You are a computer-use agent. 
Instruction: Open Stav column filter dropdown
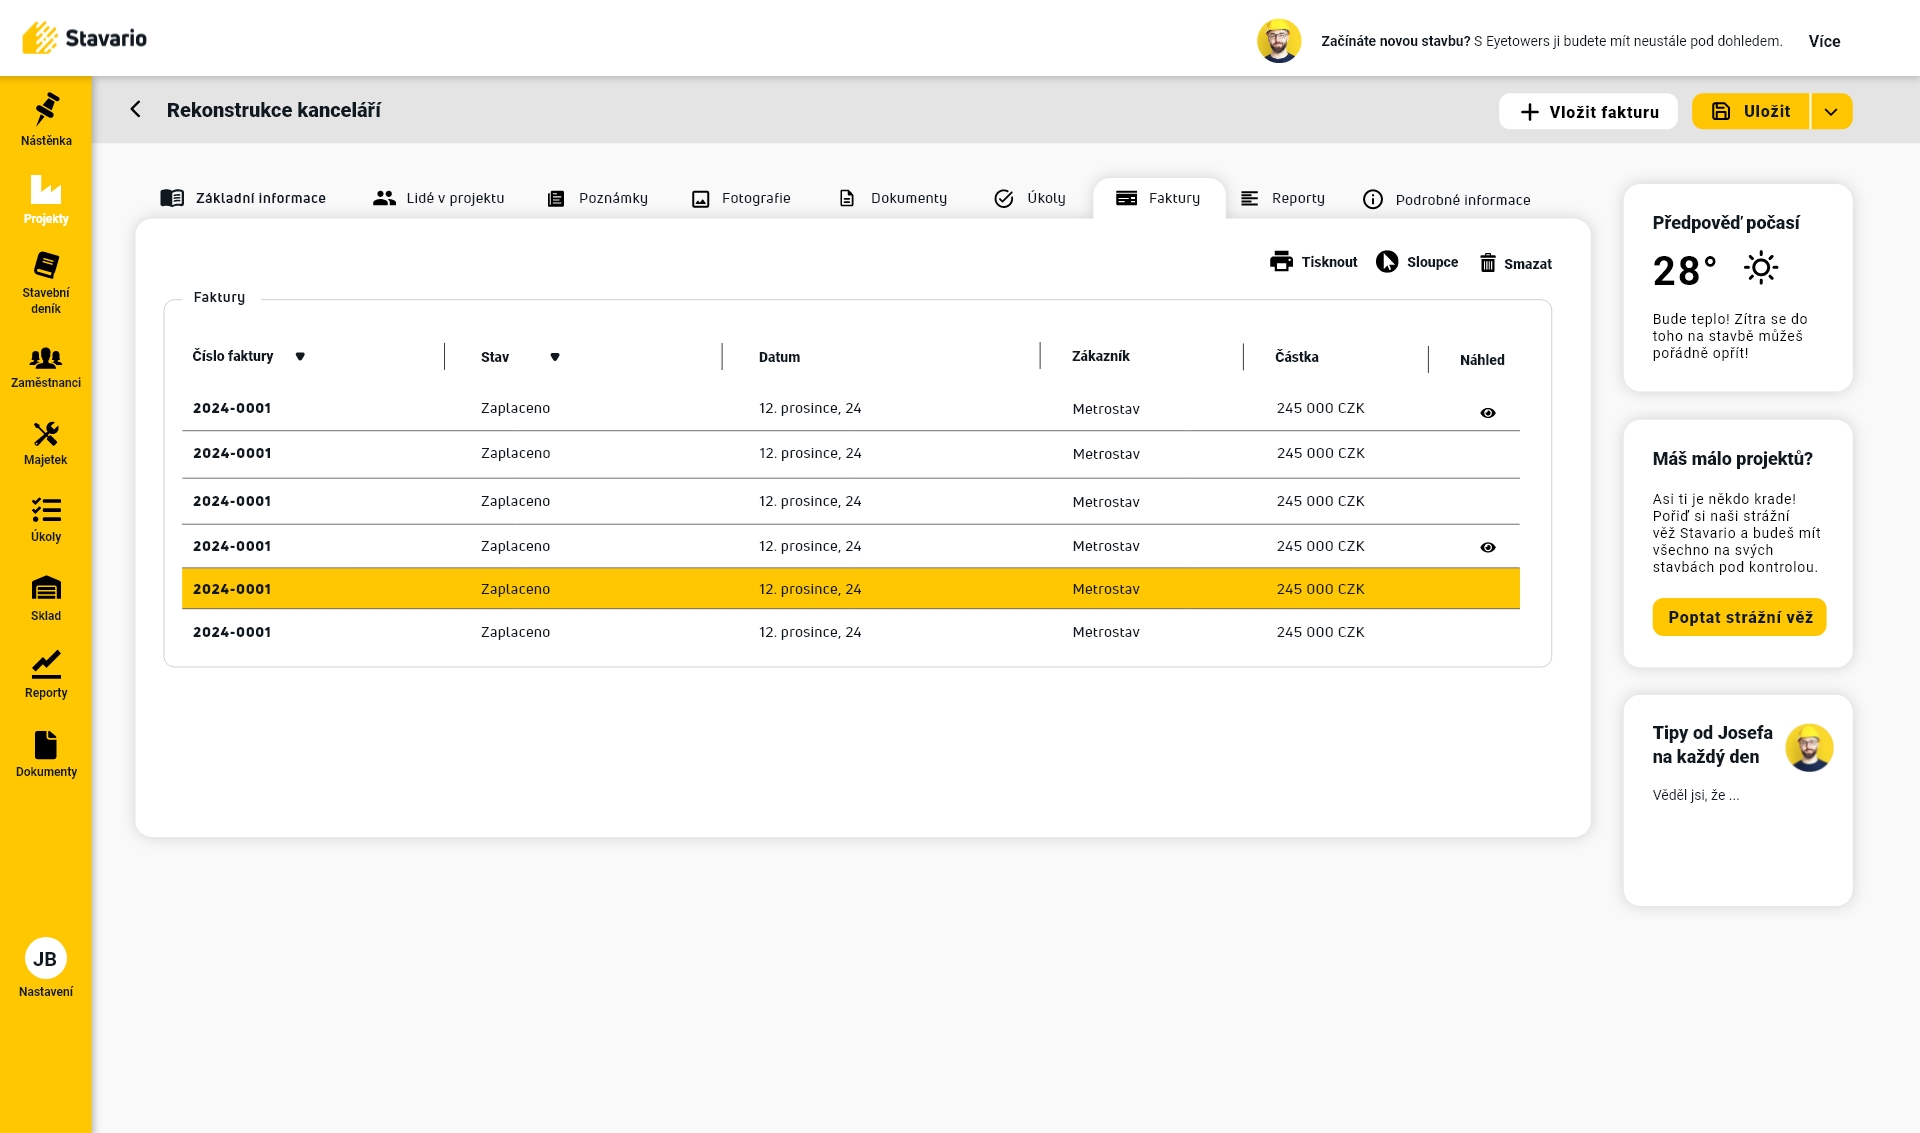tap(555, 357)
